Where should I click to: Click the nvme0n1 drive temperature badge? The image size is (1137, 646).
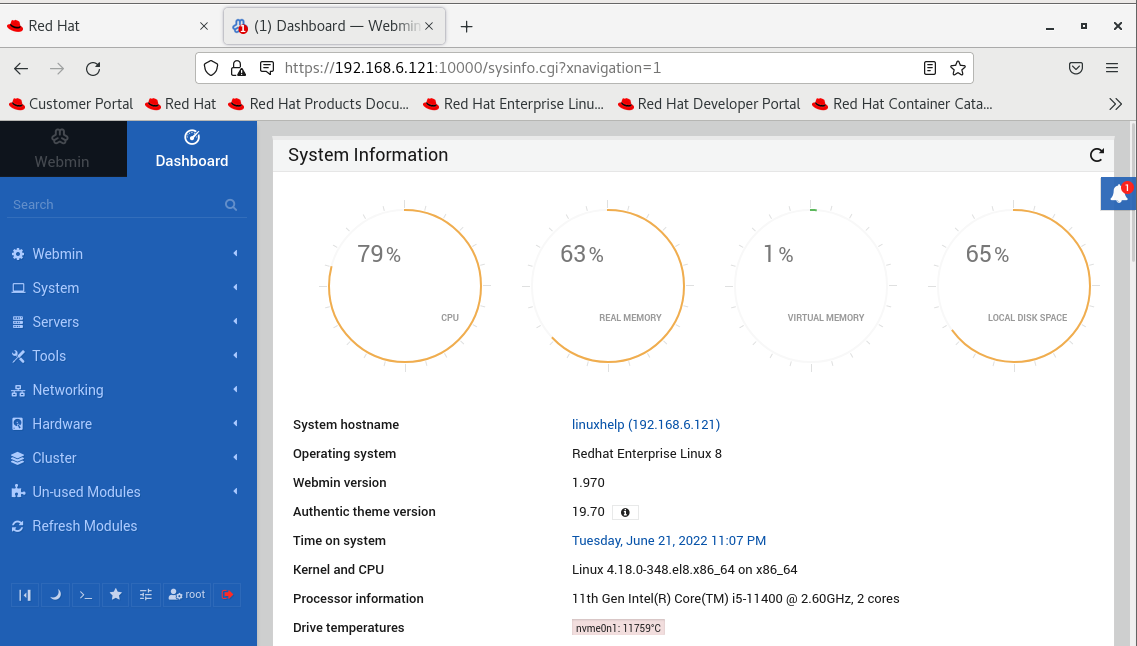tap(618, 628)
